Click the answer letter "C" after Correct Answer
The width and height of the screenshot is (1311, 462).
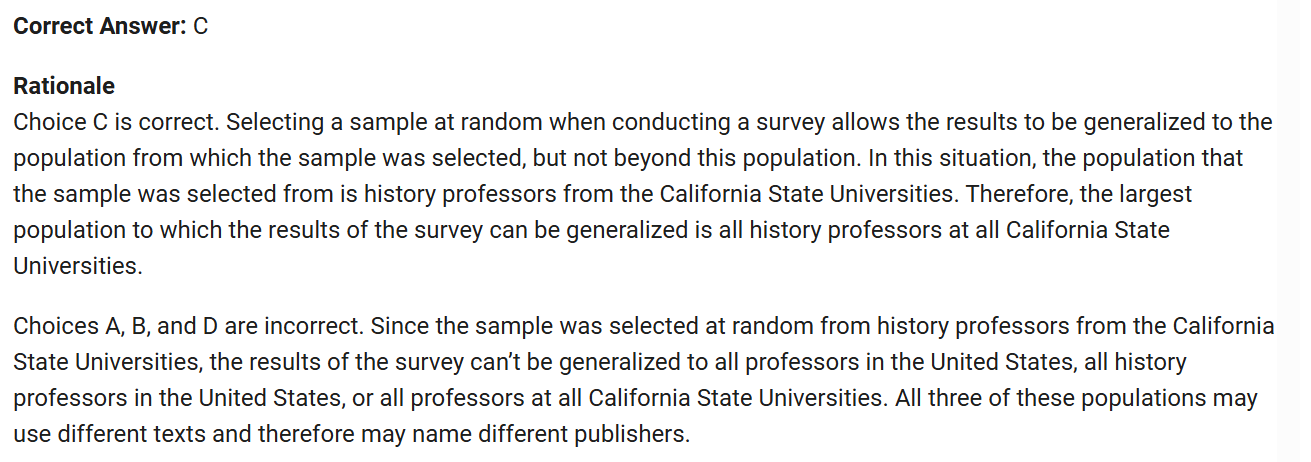(x=201, y=27)
